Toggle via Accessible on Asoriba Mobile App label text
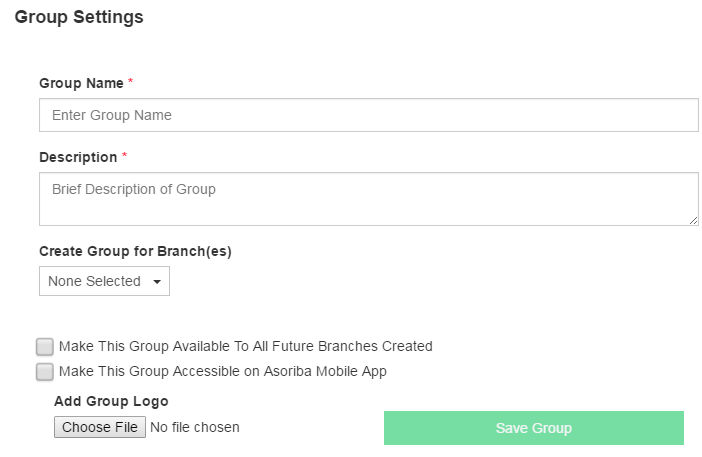The image size is (702, 457). pos(223,372)
